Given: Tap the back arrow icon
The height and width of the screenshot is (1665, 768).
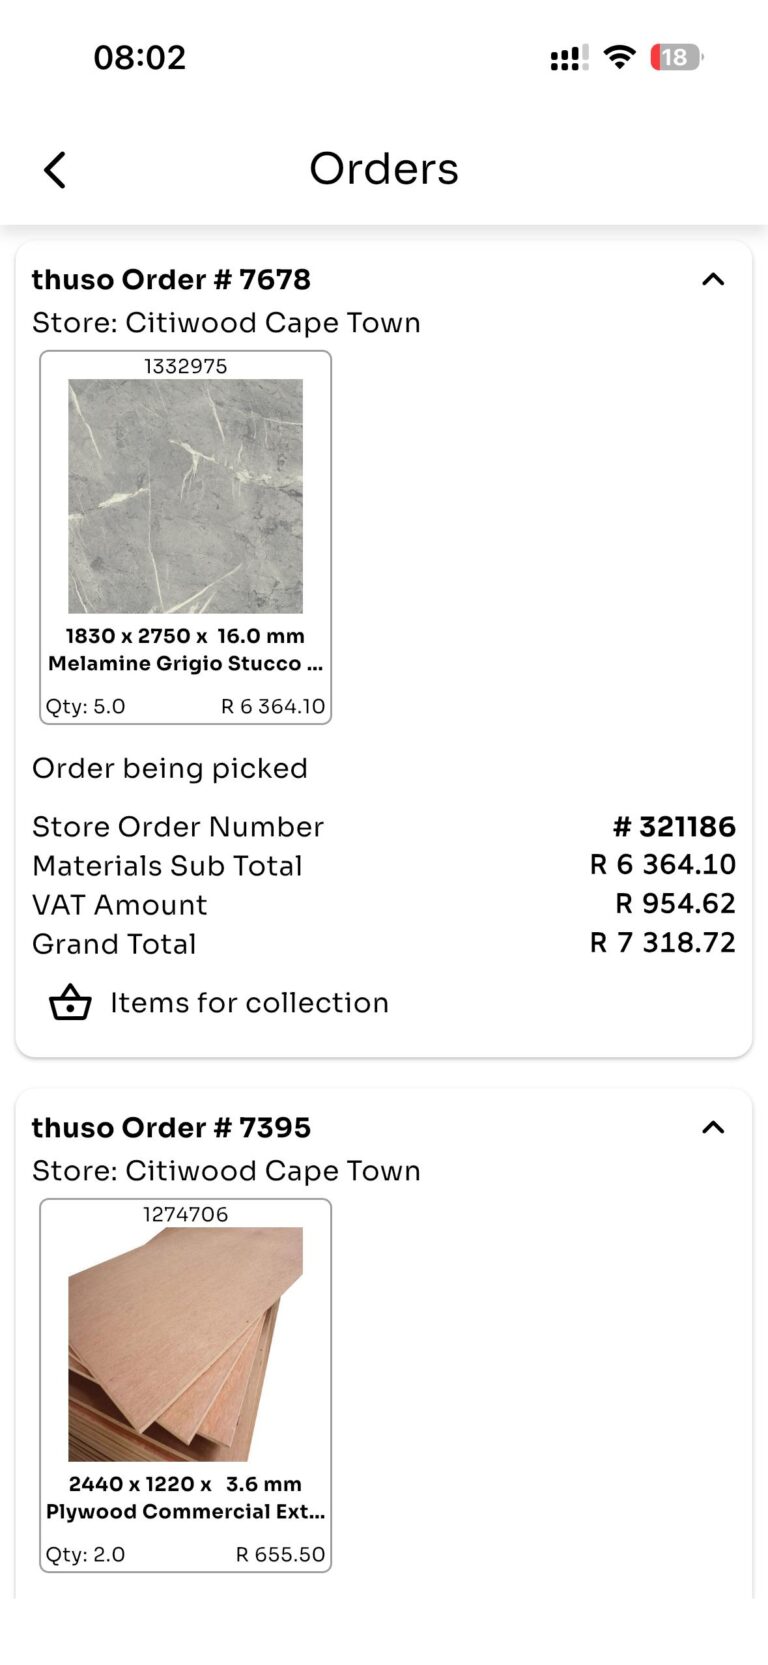Looking at the screenshot, I should coord(55,170).
